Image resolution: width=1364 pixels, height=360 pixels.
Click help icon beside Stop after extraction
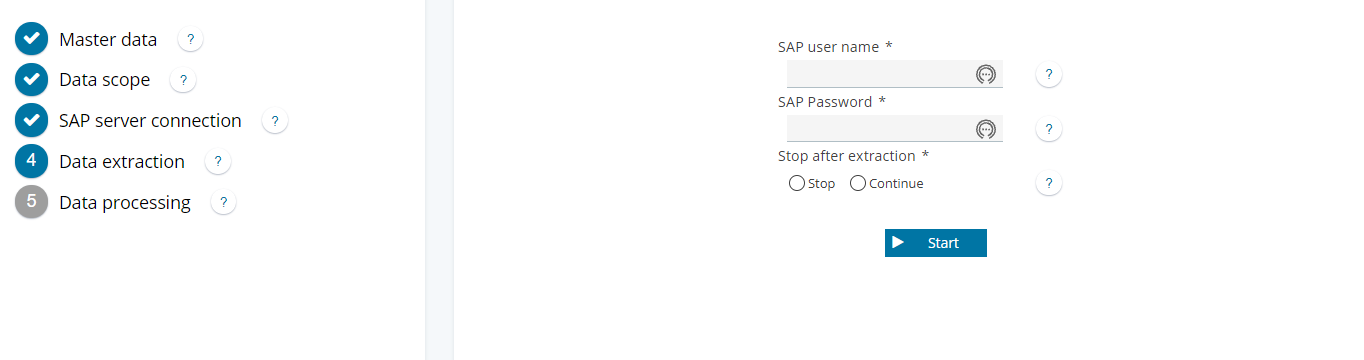coord(1049,184)
